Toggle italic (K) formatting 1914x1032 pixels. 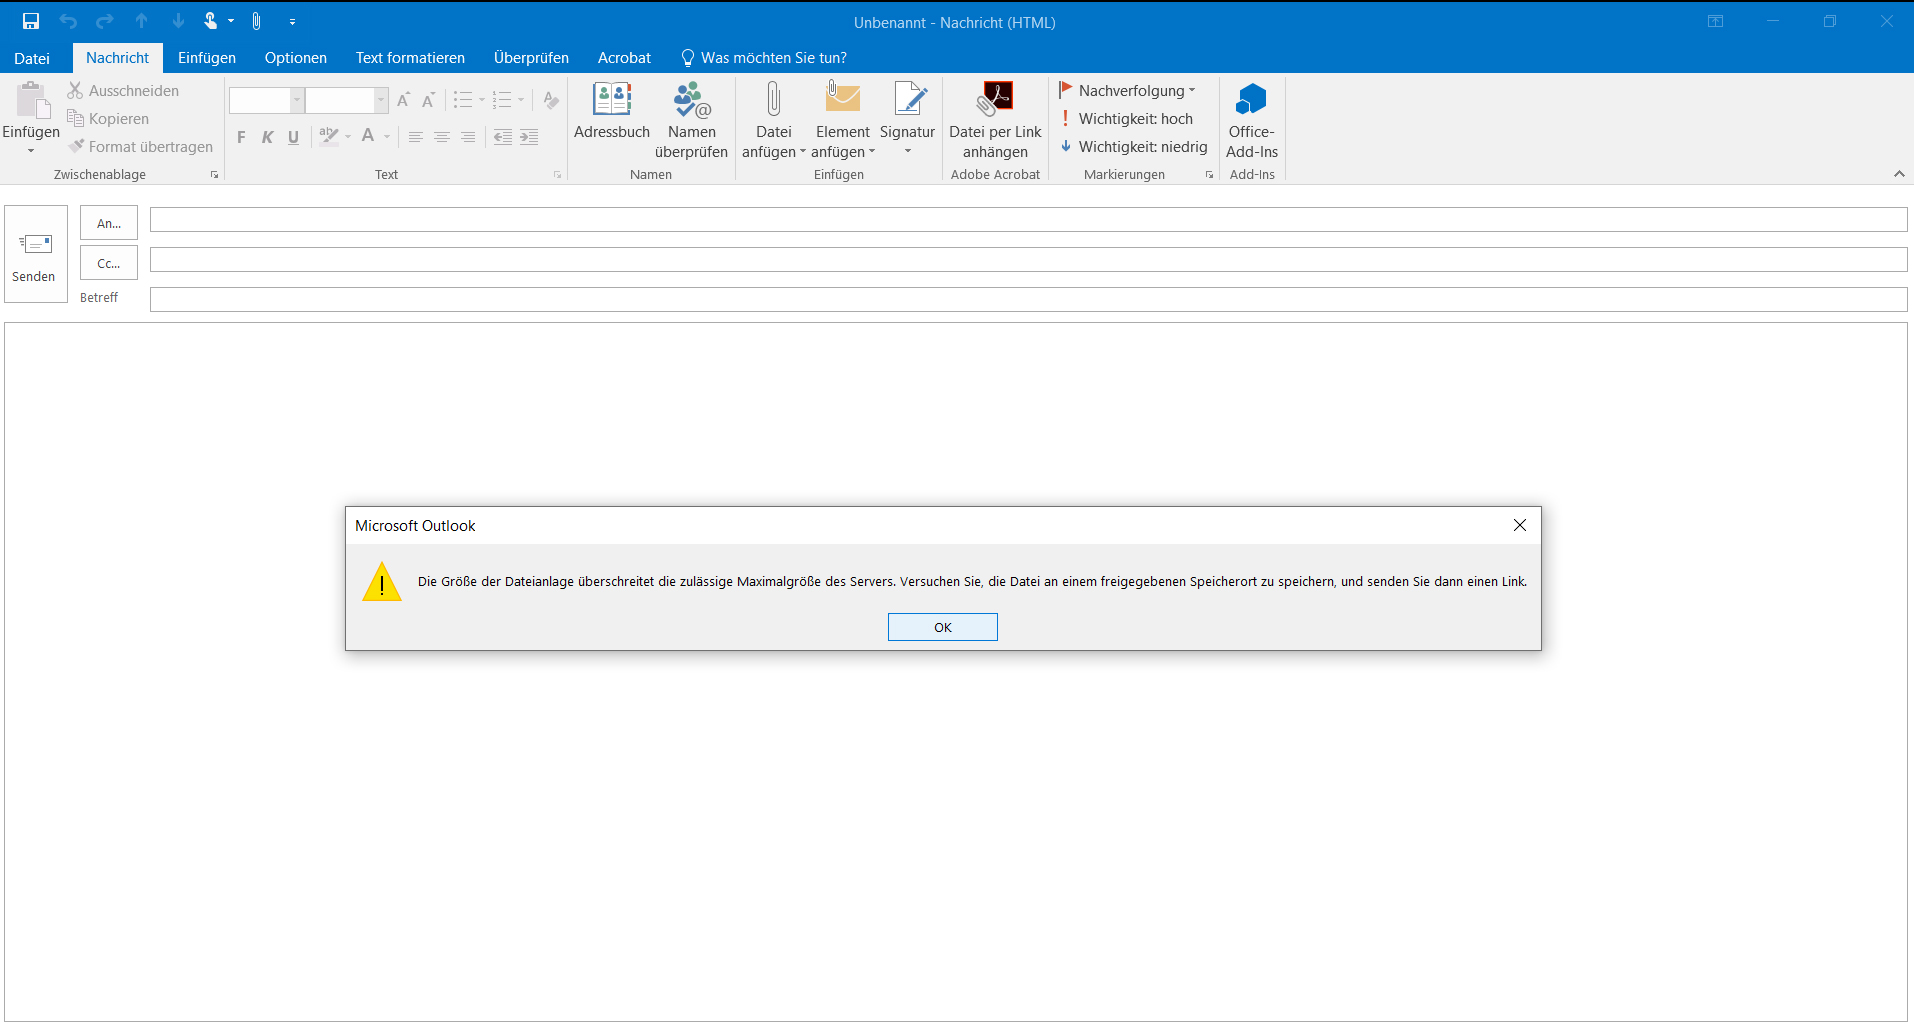coord(267,137)
